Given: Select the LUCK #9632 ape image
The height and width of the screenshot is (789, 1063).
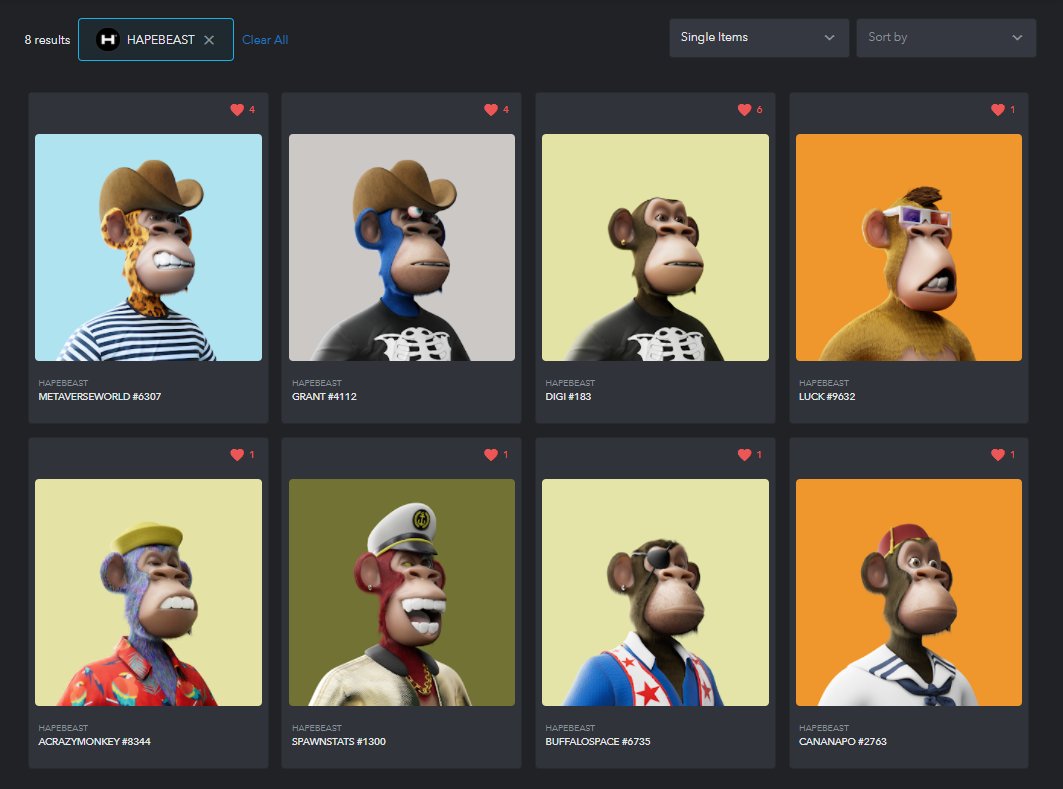Looking at the screenshot, I should (x=908, y=247).
